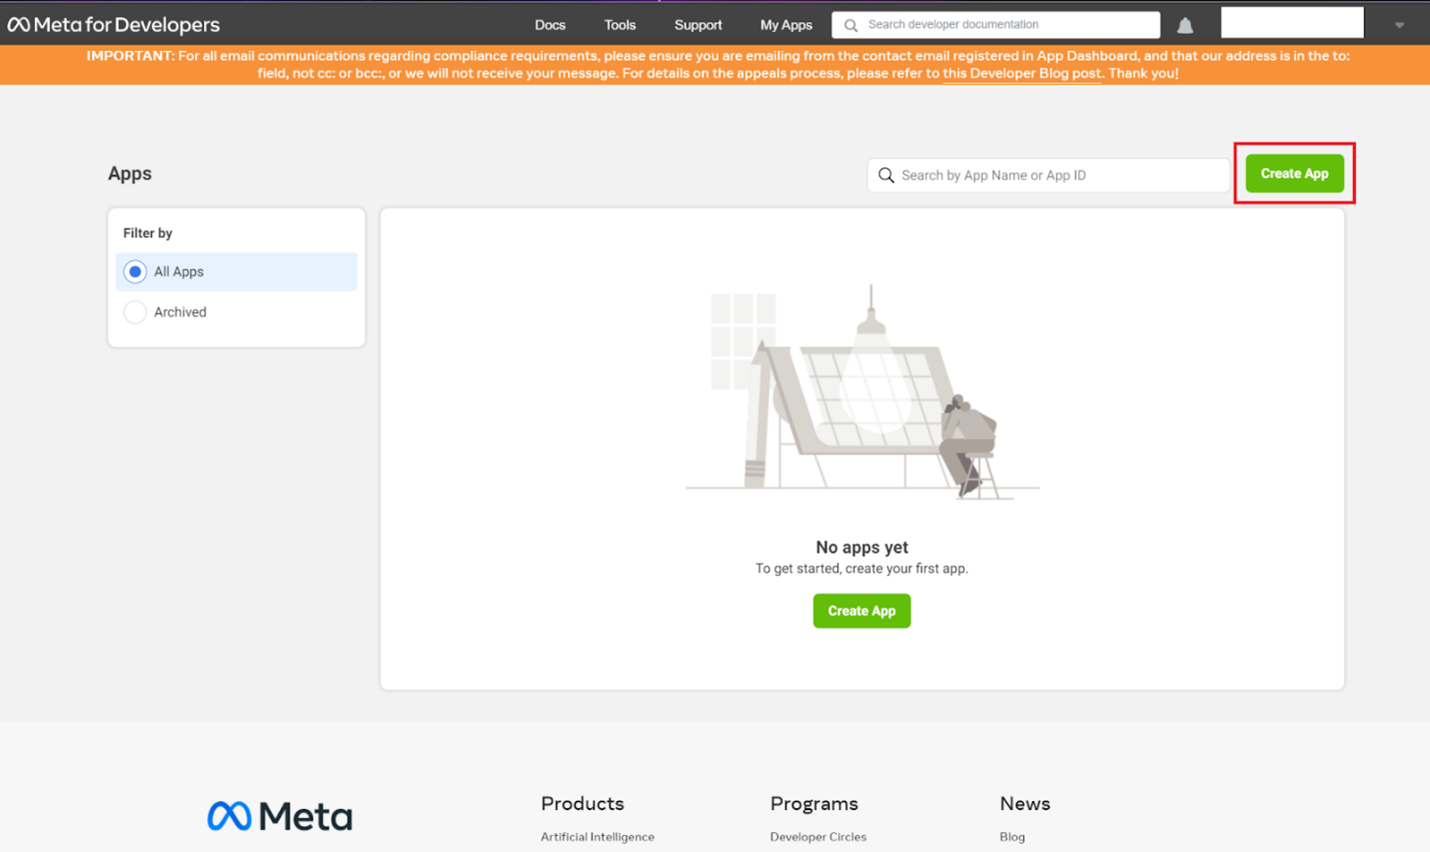Image resolution: width=1430 pixels, height=852 pixels.
Task: Click the Meta for Developers logo
Action: pyautogui.click(x=114, y=24)
